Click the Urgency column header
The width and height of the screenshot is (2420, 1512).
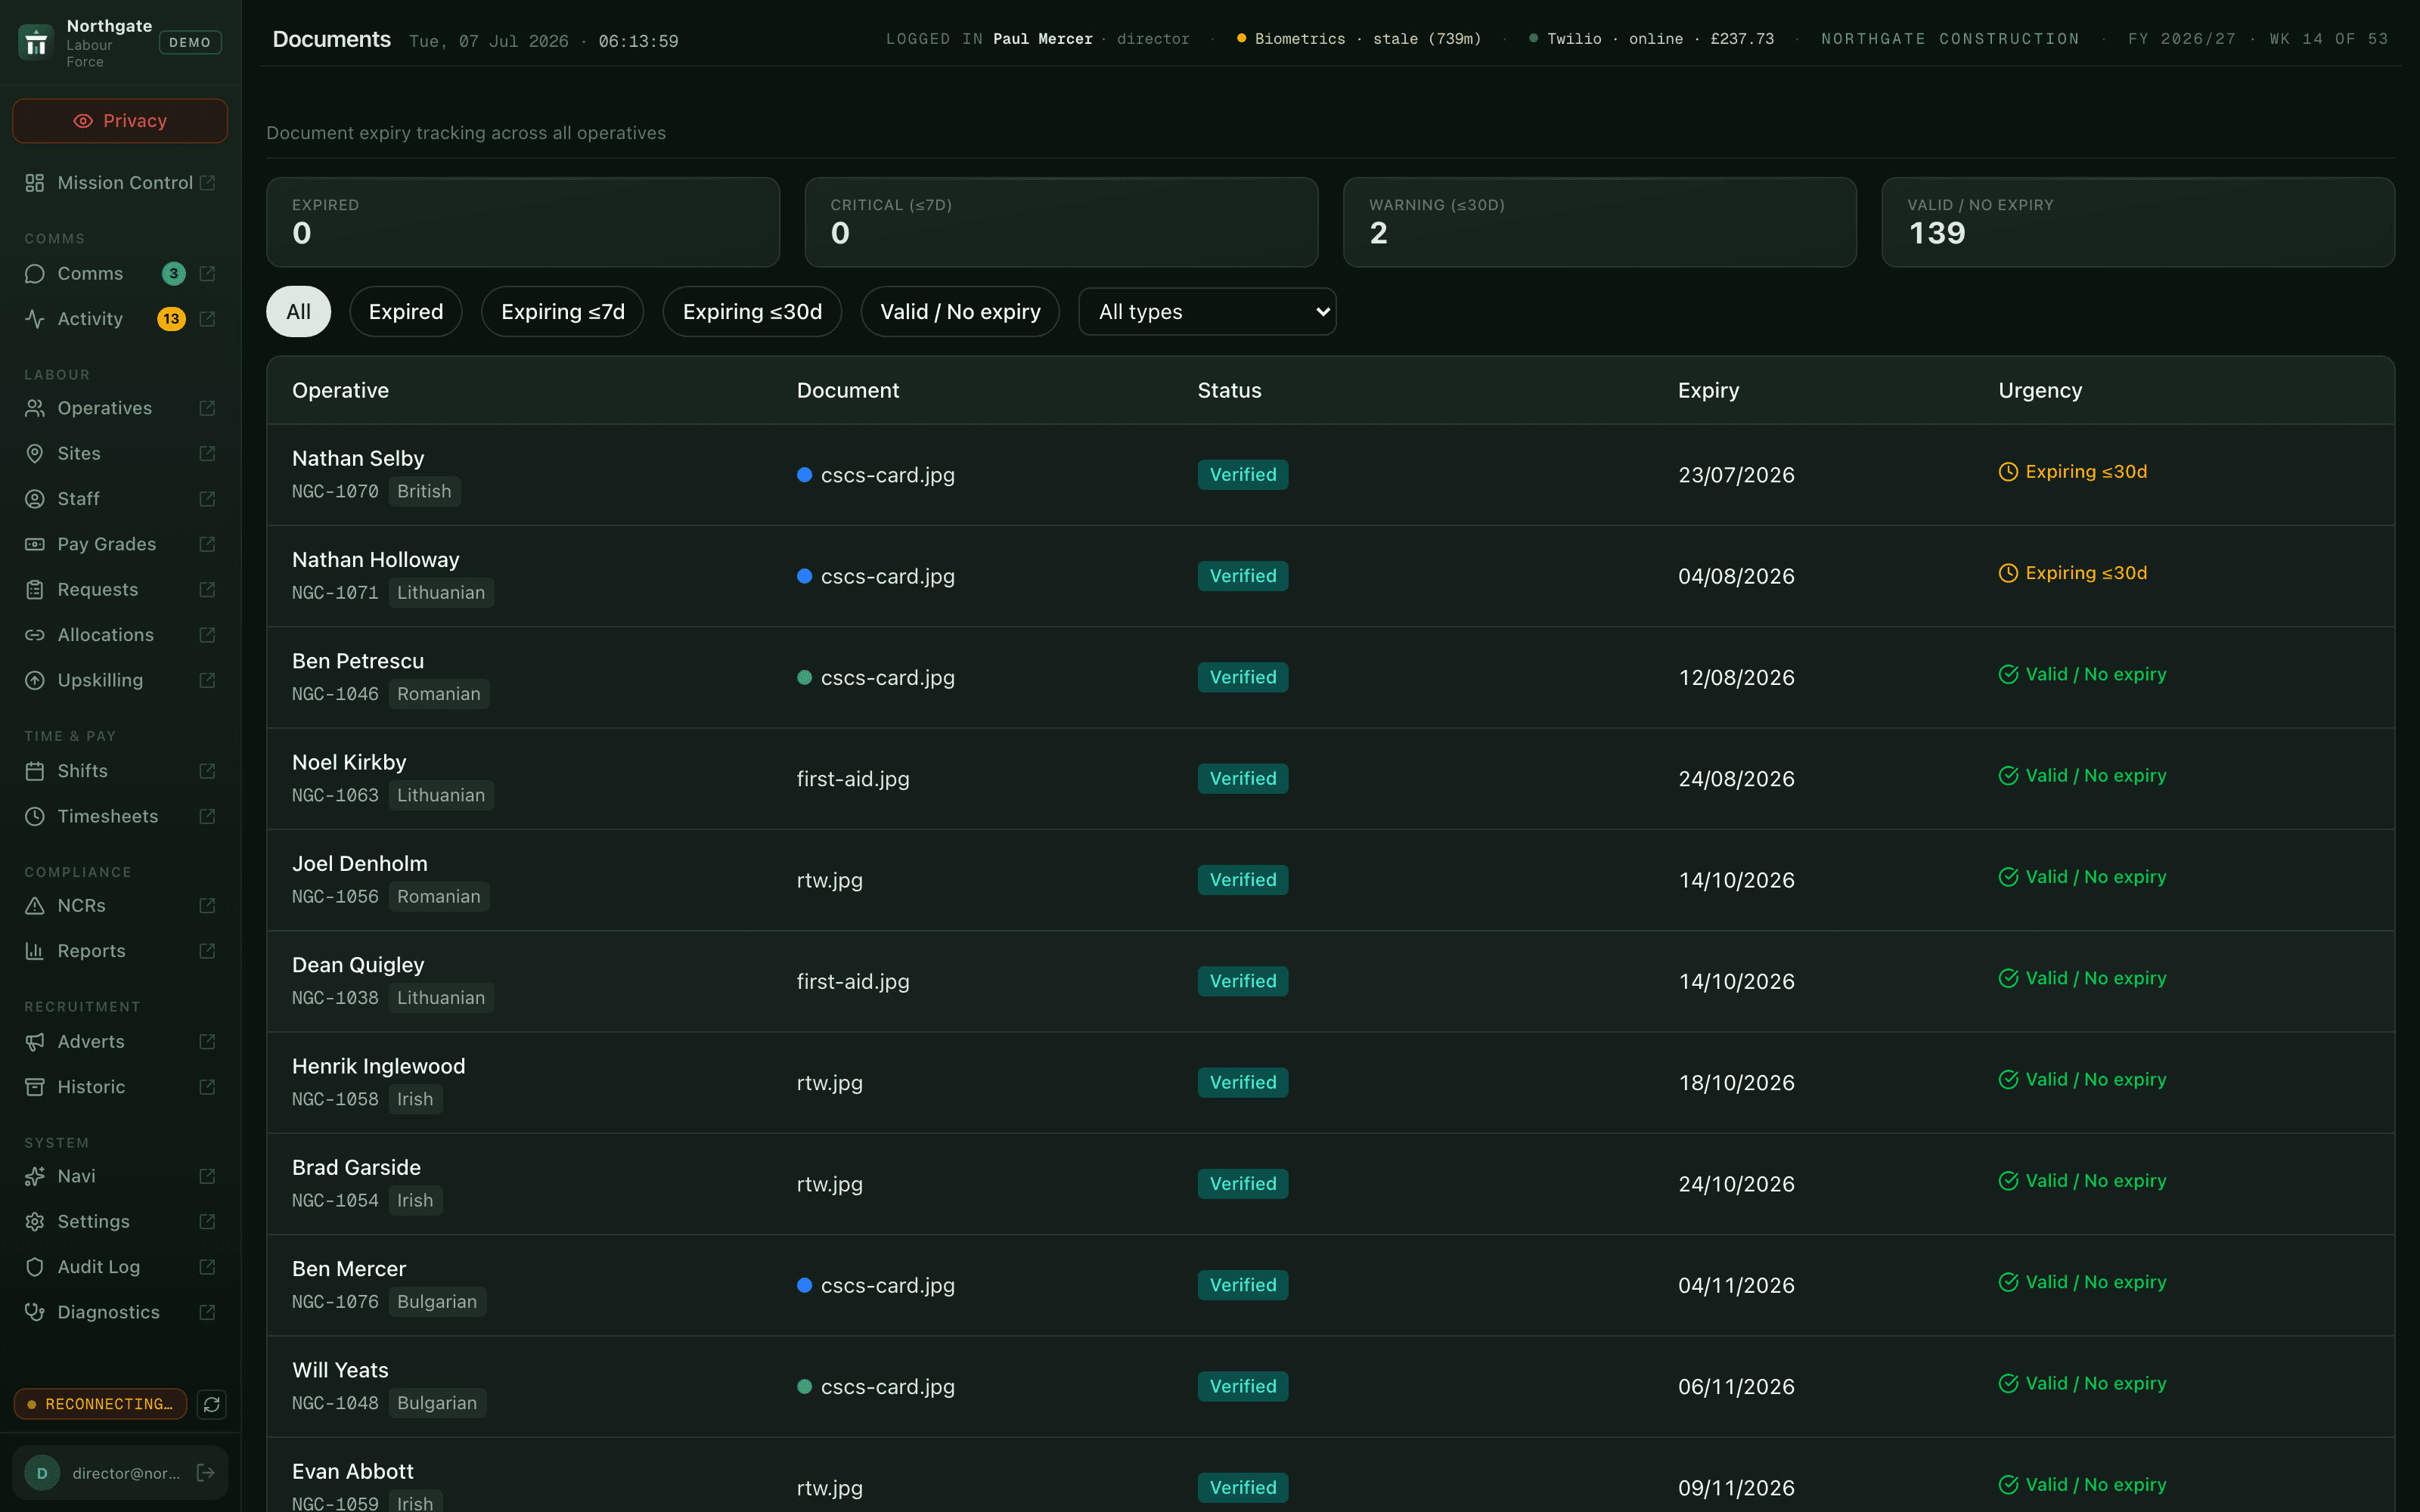[2040, 390]
